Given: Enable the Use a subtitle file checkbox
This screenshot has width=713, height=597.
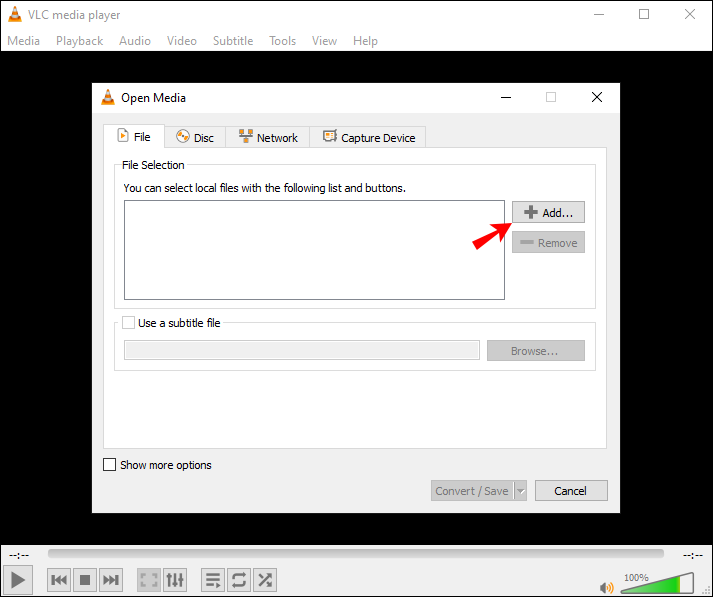Looking at the screenshot, I should click(x=128, y=323).
